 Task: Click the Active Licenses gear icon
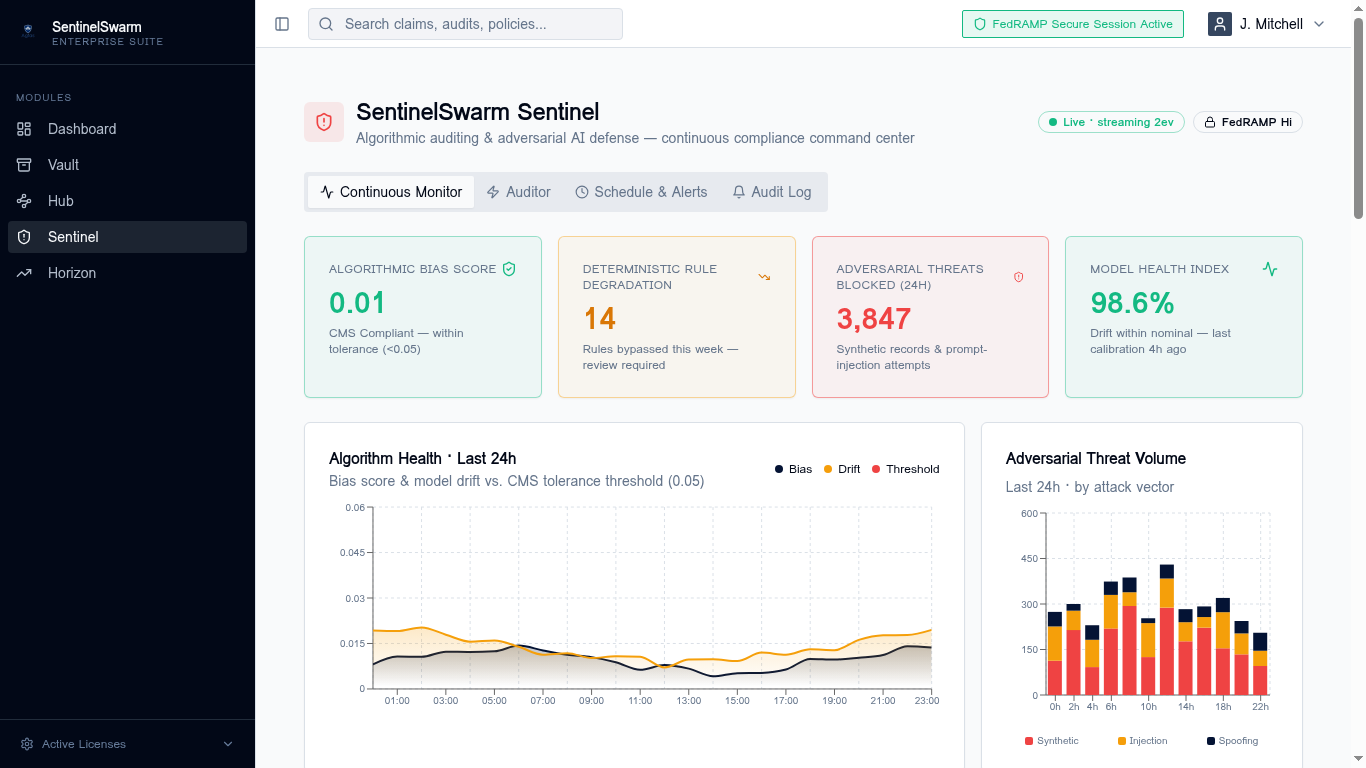[x=27, y=744]
